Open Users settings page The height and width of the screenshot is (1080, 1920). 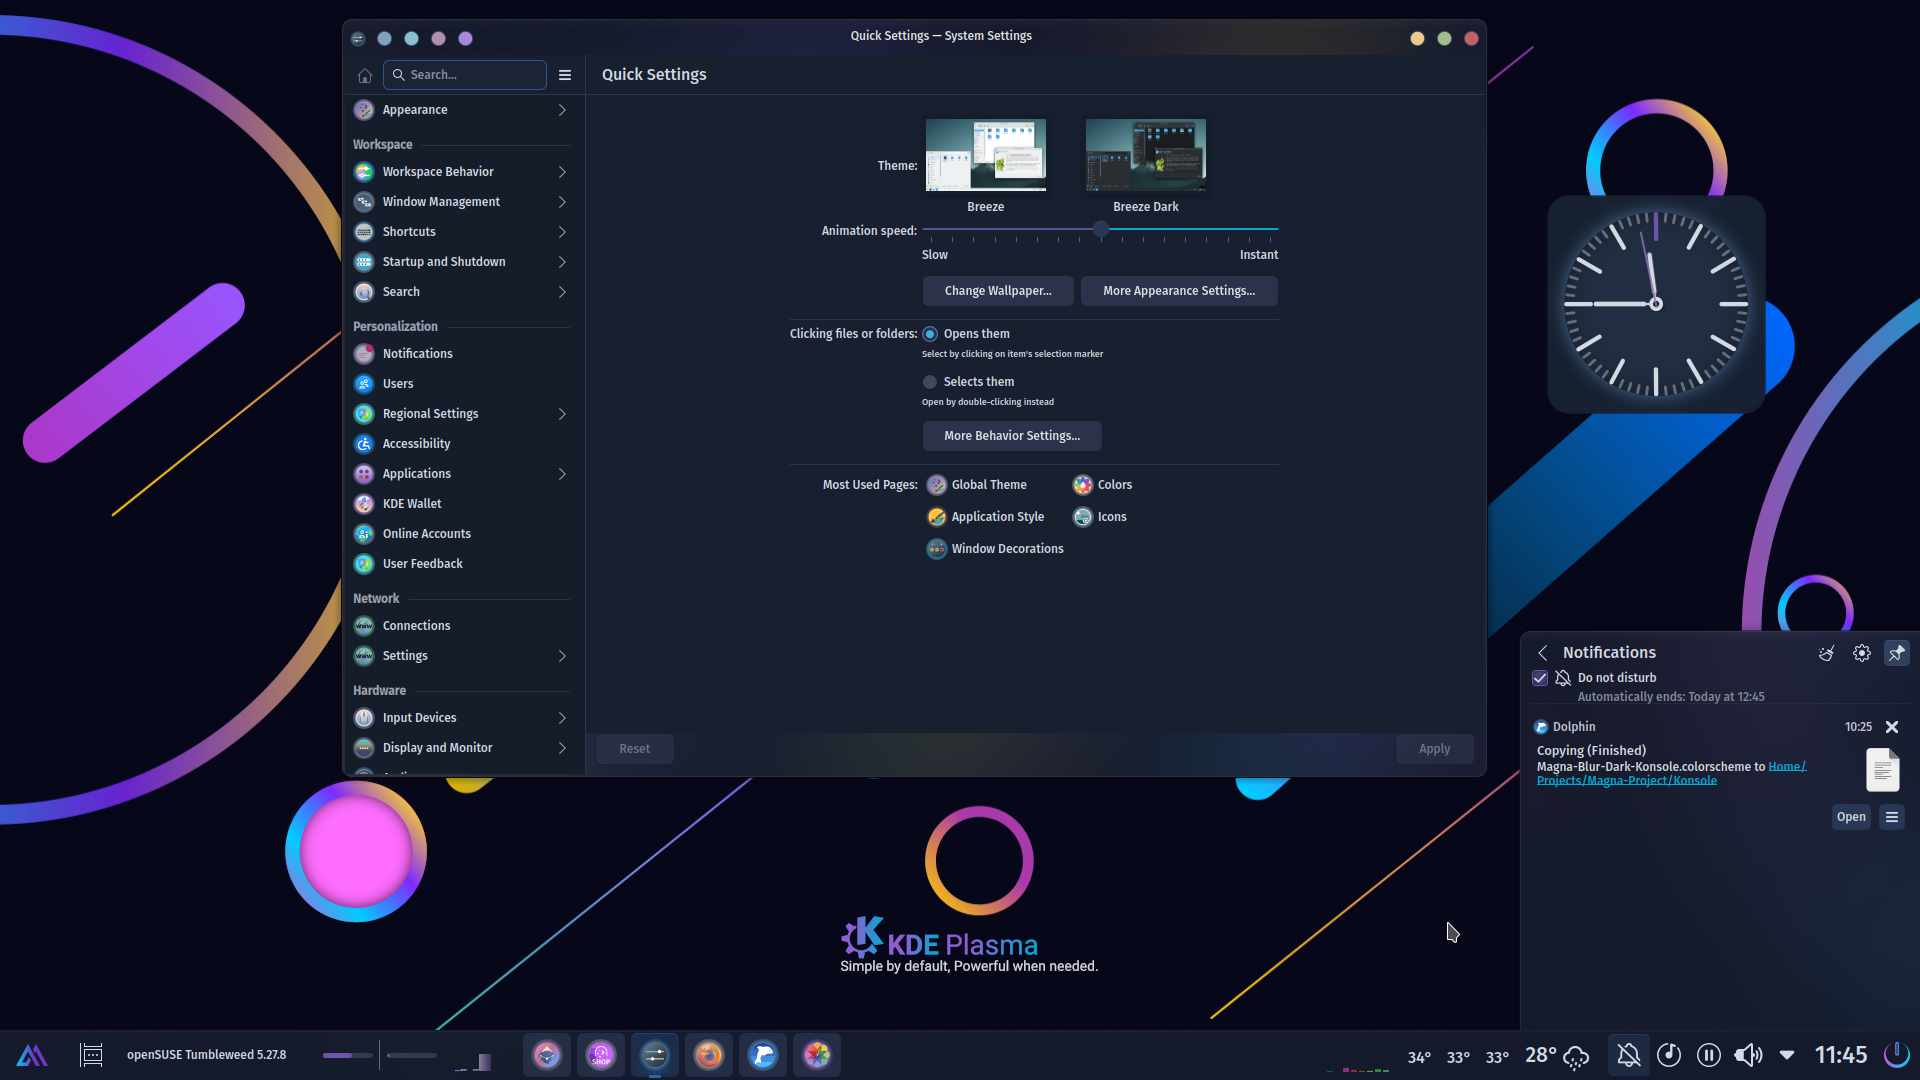tap(461, 384)
